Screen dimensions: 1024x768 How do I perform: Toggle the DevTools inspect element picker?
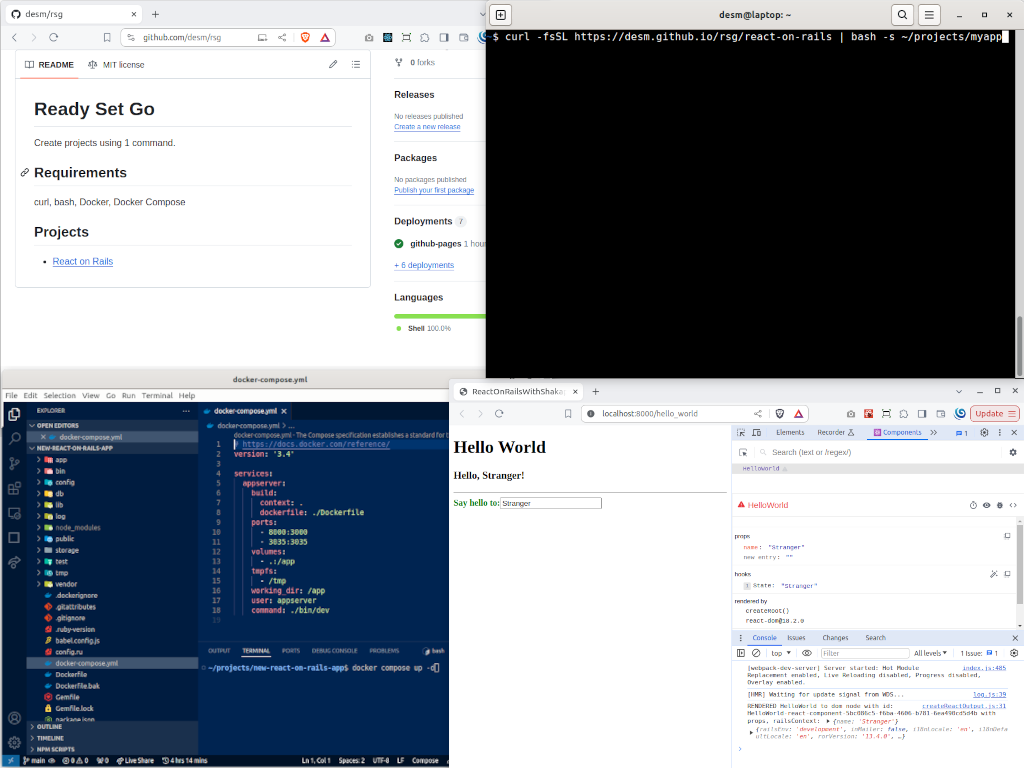tap(741, 432)
